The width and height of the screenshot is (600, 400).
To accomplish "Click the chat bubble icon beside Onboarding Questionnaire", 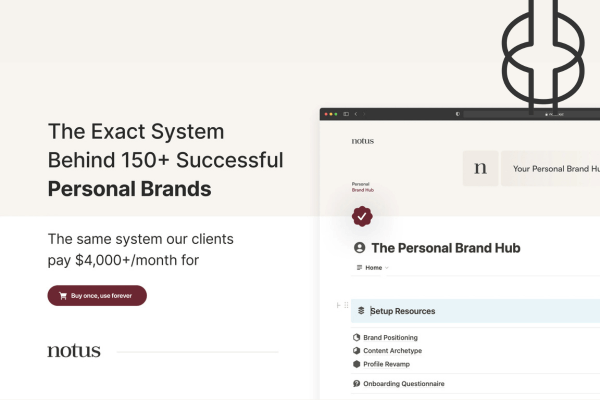I will click(357, 384).
